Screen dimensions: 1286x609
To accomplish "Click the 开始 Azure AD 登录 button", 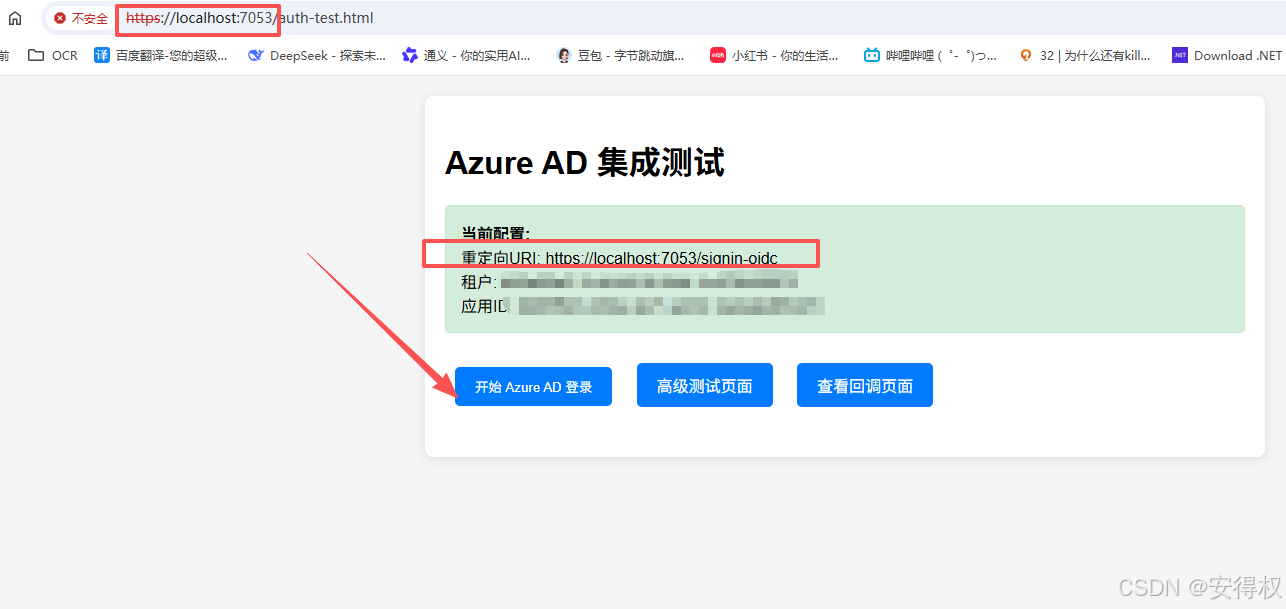I will [x=533, y=386].
